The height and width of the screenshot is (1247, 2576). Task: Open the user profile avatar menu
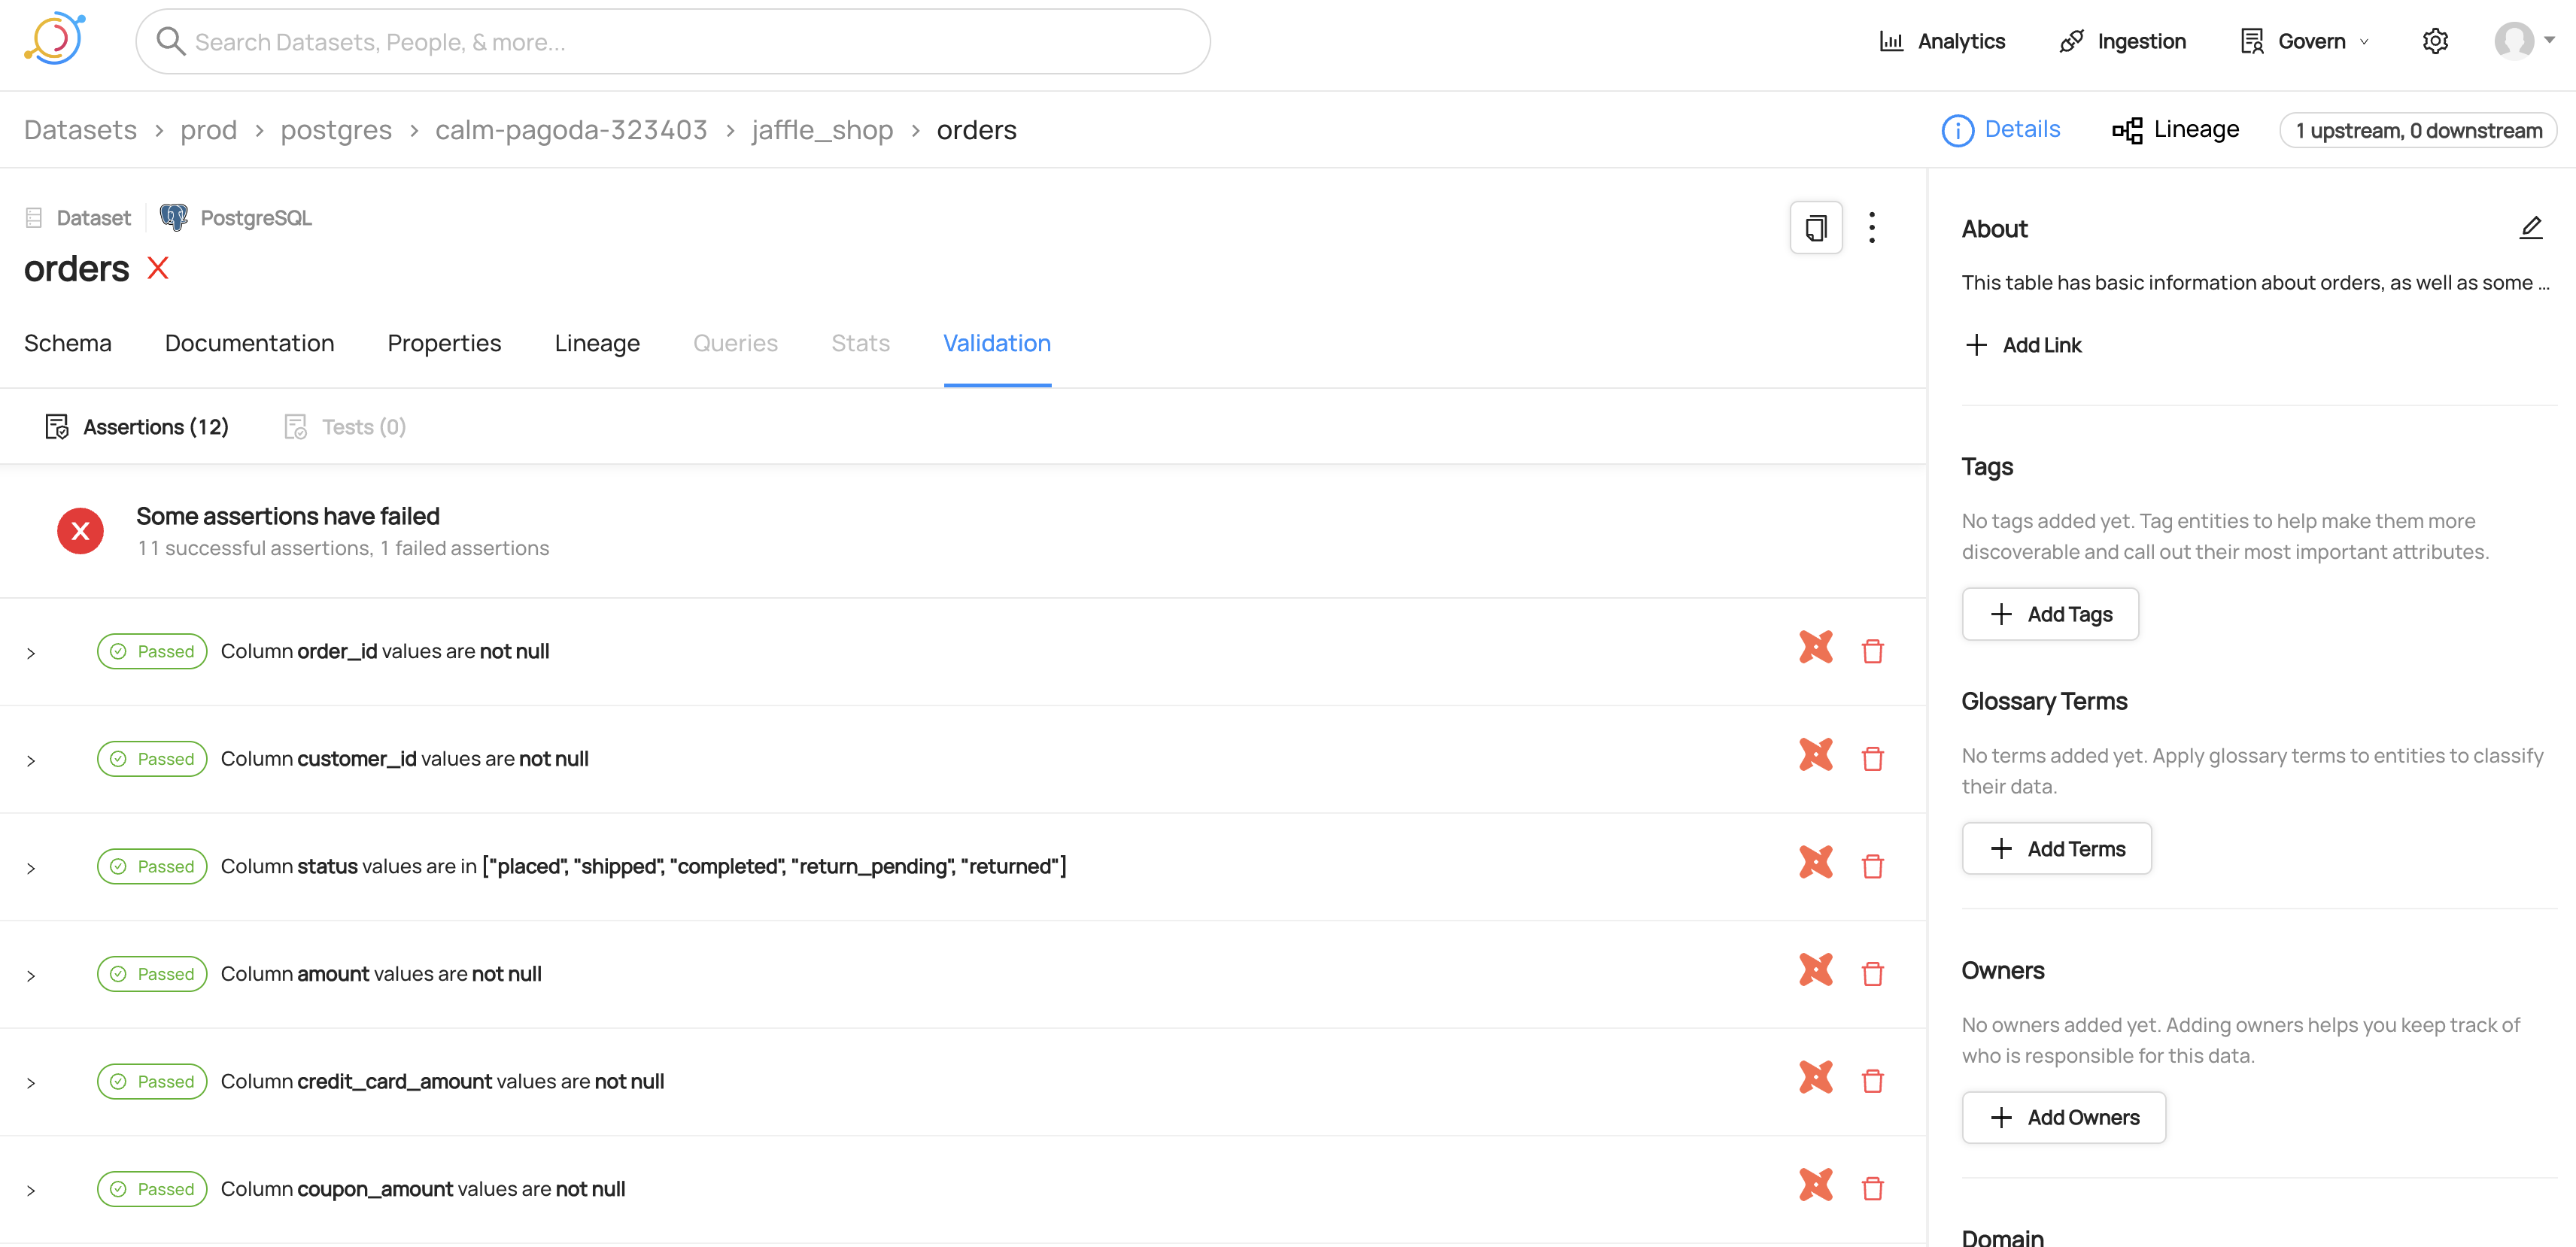click(2514, 41)
